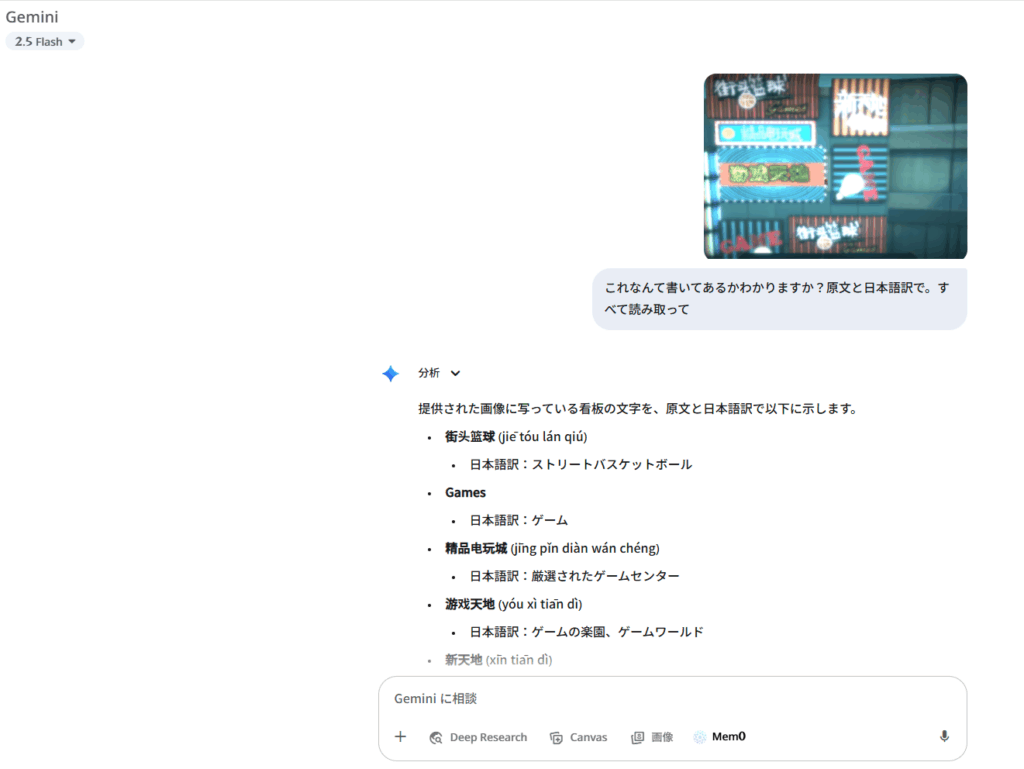This screenshot has width=1024, height=769.
Task: Click the plus icon to add files
Action: (x=400, y=736)
